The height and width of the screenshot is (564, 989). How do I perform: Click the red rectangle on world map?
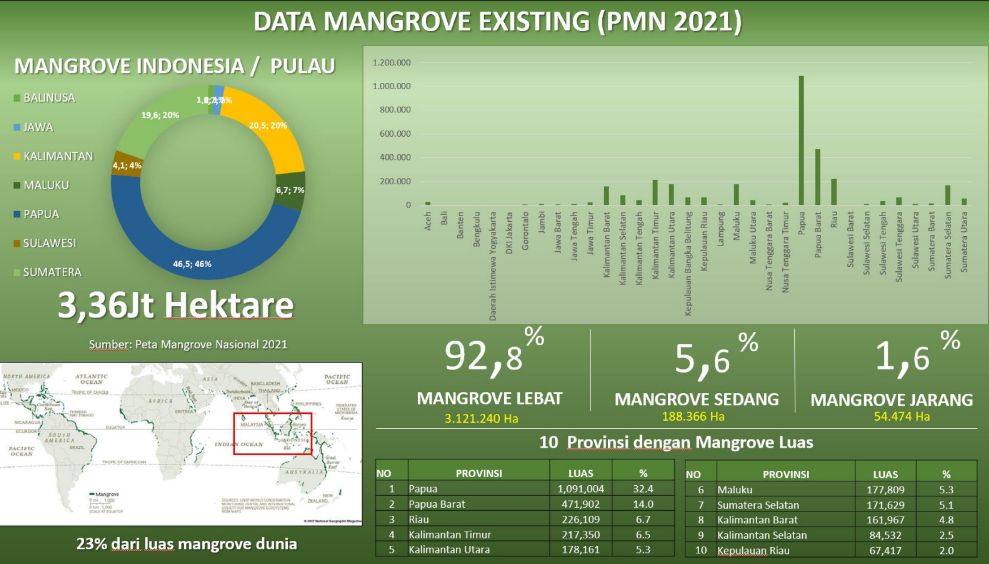(272, 433)
